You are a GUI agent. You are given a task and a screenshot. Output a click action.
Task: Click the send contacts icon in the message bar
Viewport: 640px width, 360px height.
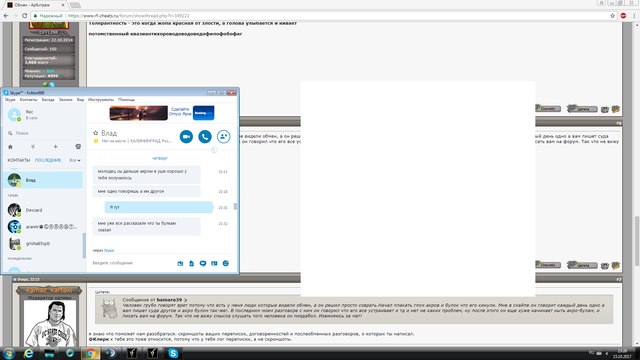pyautogui.click(x=214, y=264)
